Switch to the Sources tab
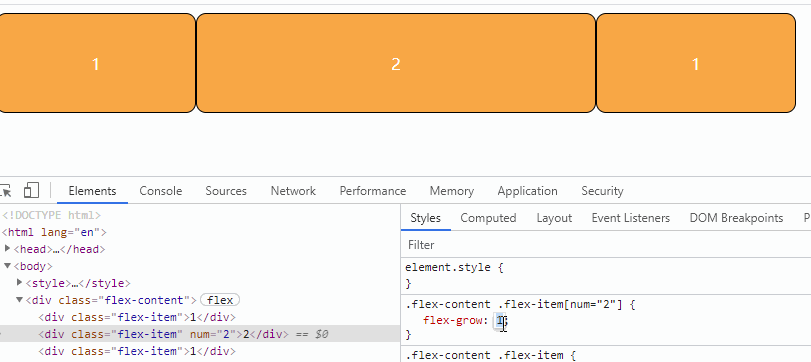This screenshot has height=362, width=811. (226, 191)
